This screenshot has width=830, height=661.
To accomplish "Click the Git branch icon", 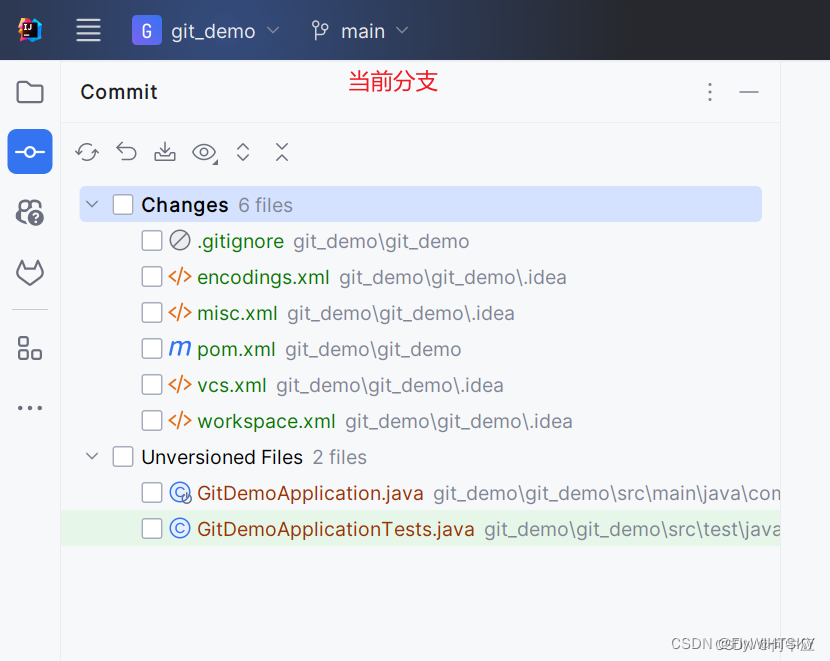I will click(320, 31).
